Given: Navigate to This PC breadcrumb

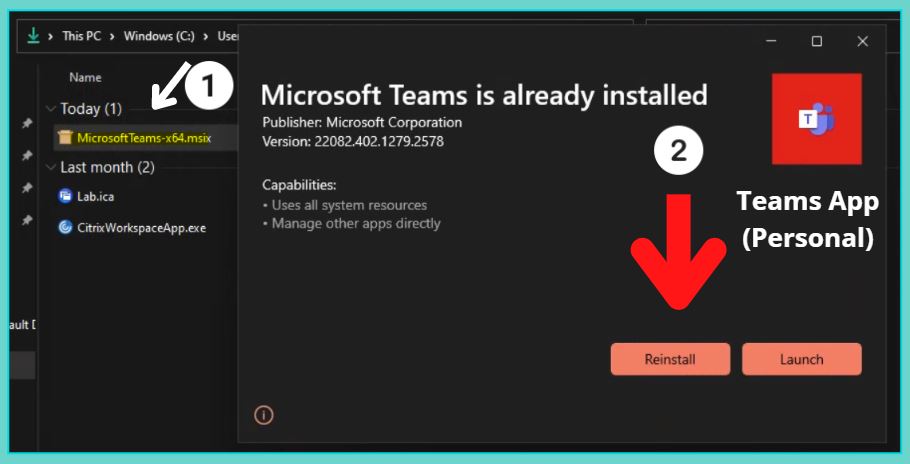Looking at the screenshot, I should pos(81,36).
